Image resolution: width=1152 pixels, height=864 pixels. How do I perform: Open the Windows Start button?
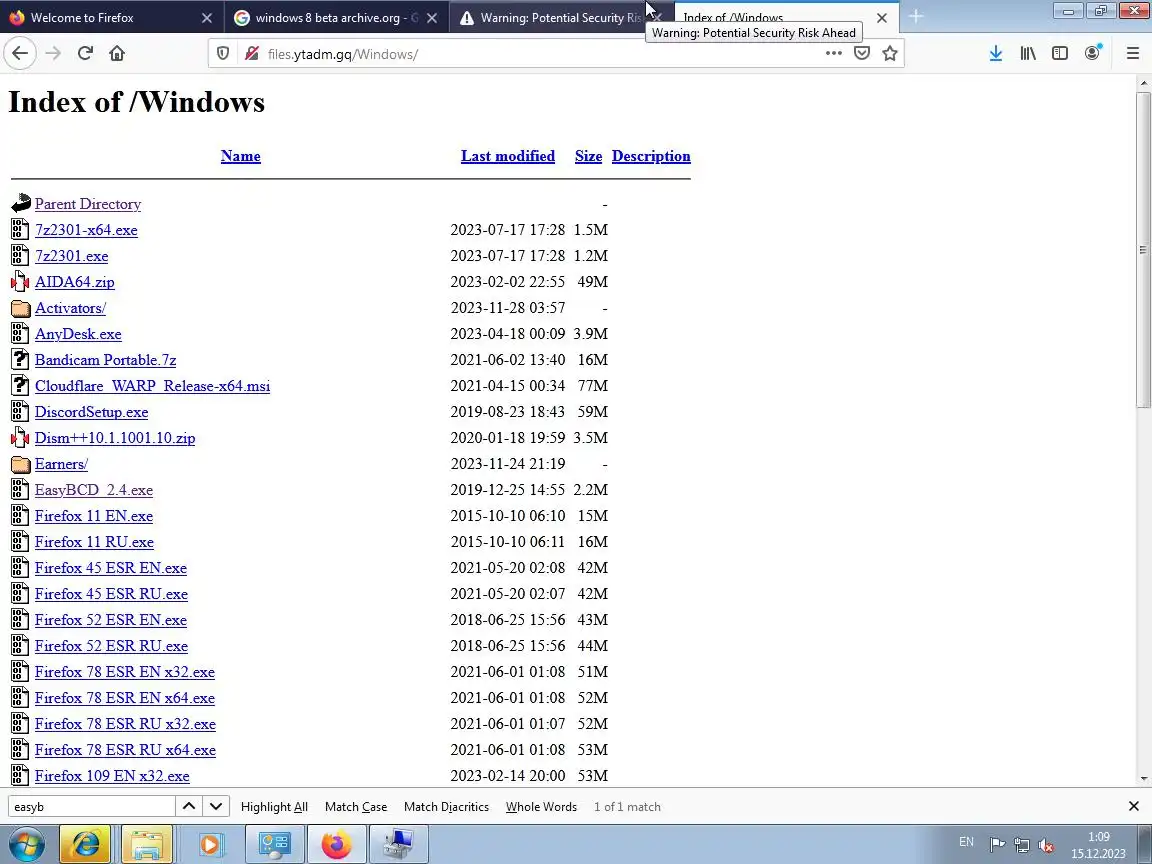point(26,844)
